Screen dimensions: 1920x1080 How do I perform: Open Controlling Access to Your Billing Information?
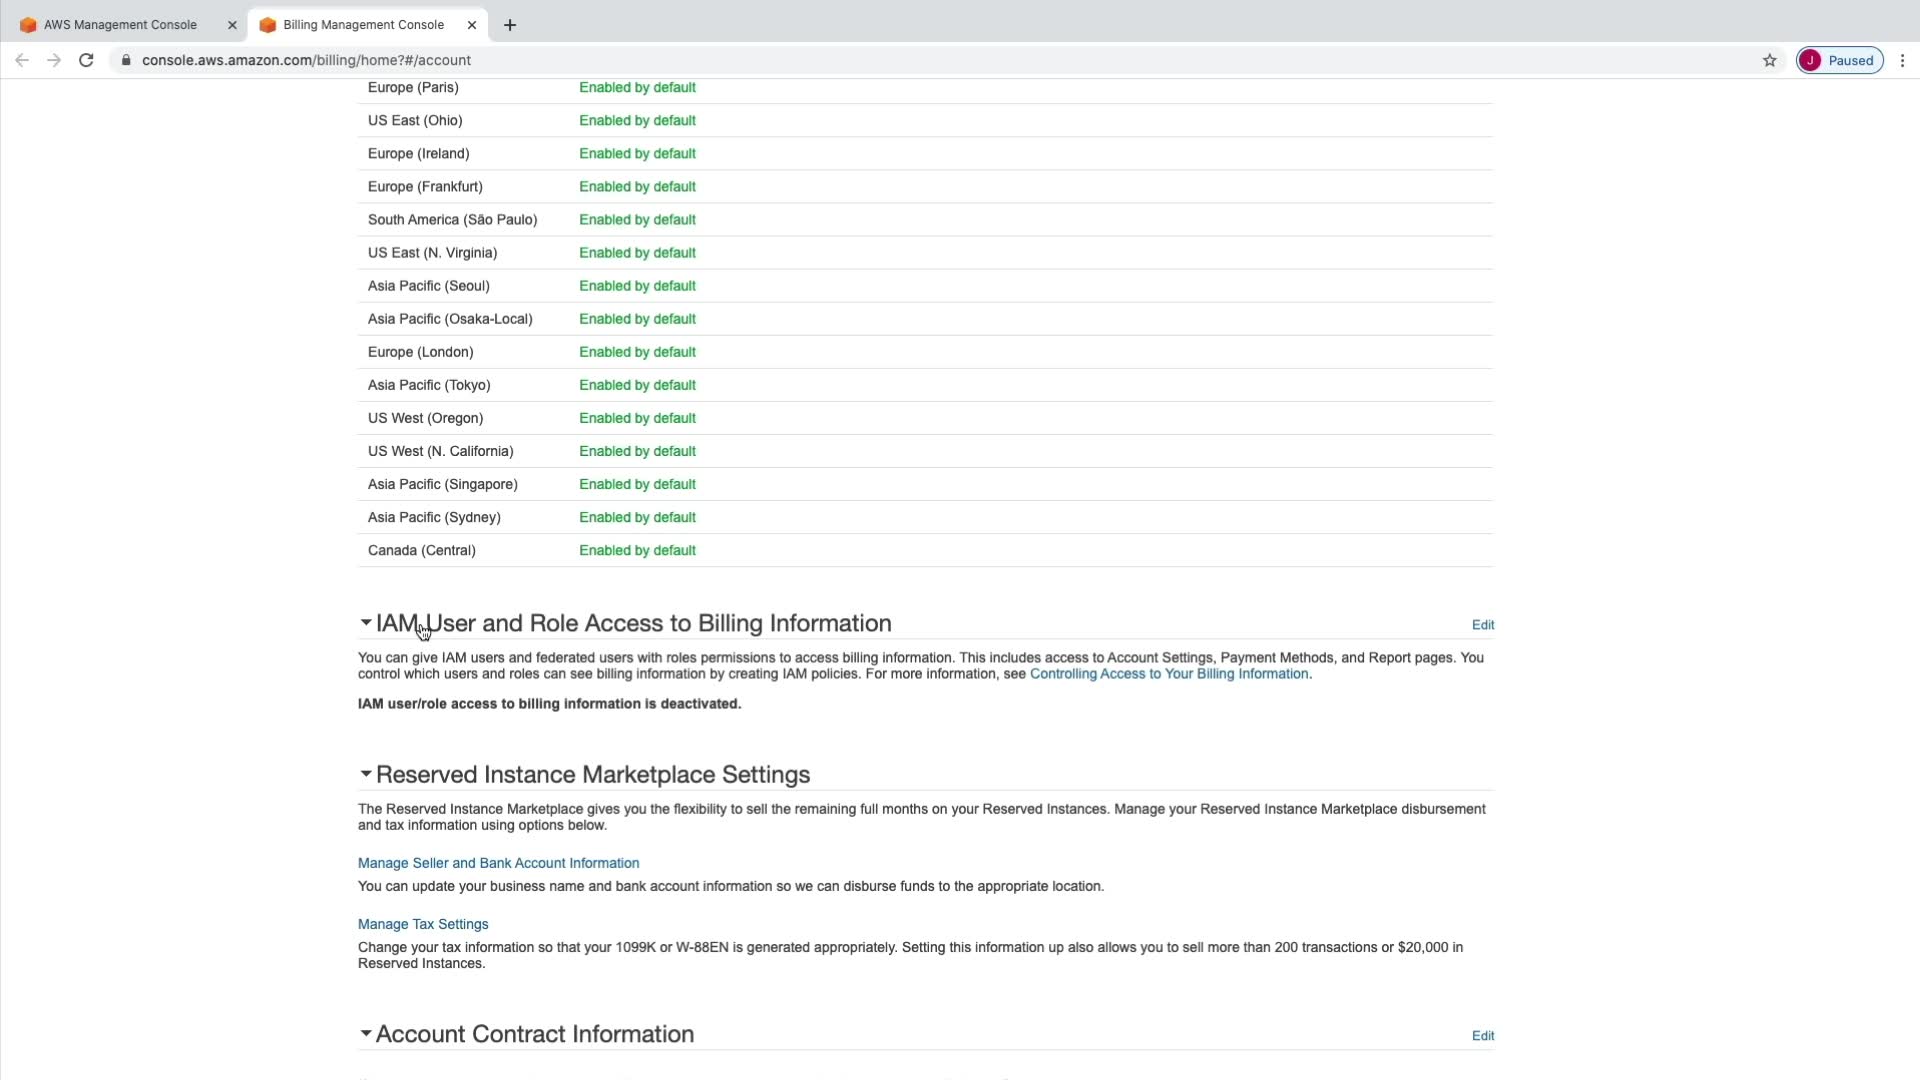(x=1169, y=674)
